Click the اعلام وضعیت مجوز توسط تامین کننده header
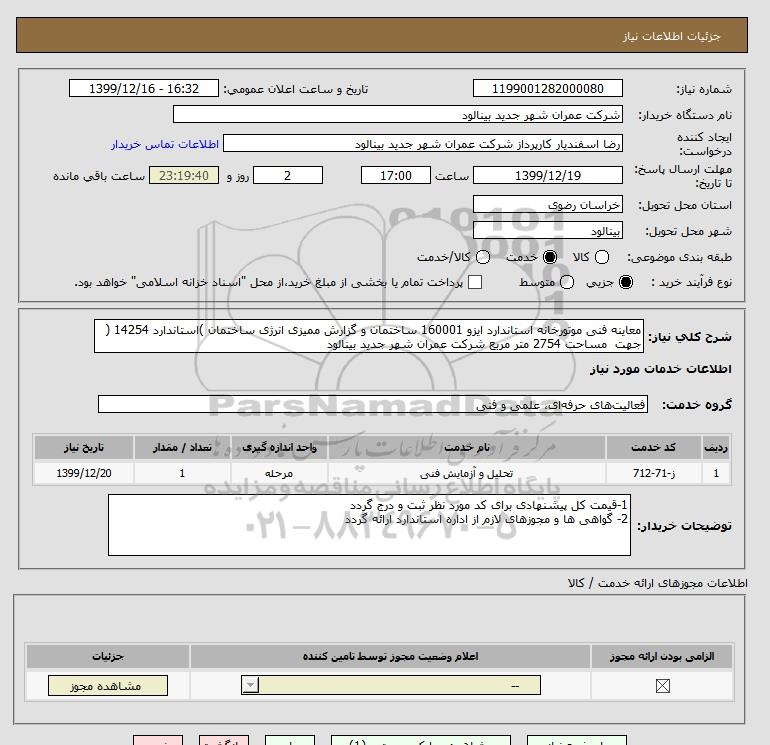 (x=390, y=656)
